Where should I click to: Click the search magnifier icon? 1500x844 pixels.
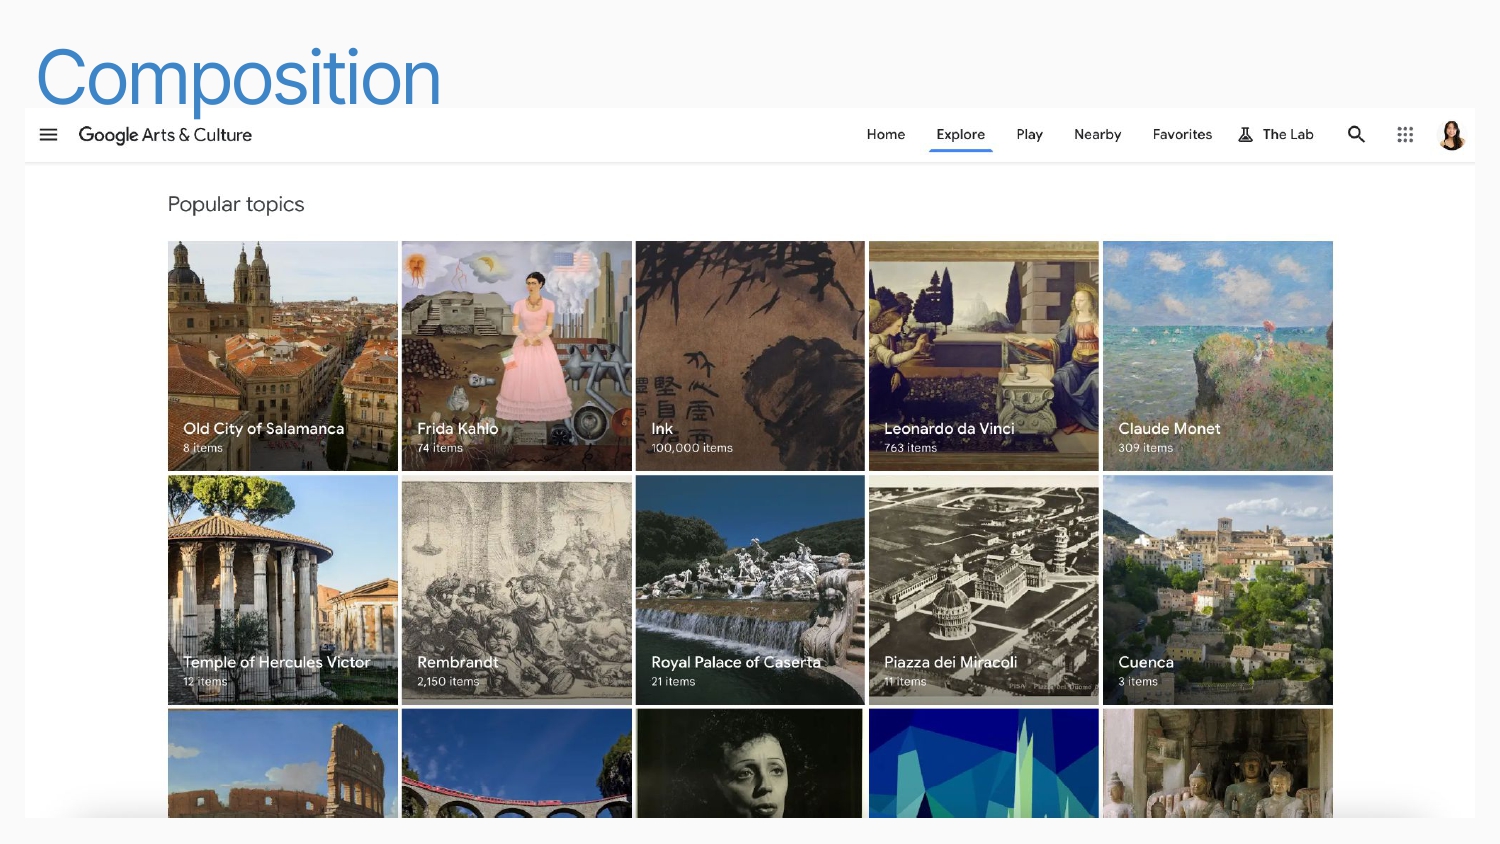pyautogui.click(x=1356, y=134)
